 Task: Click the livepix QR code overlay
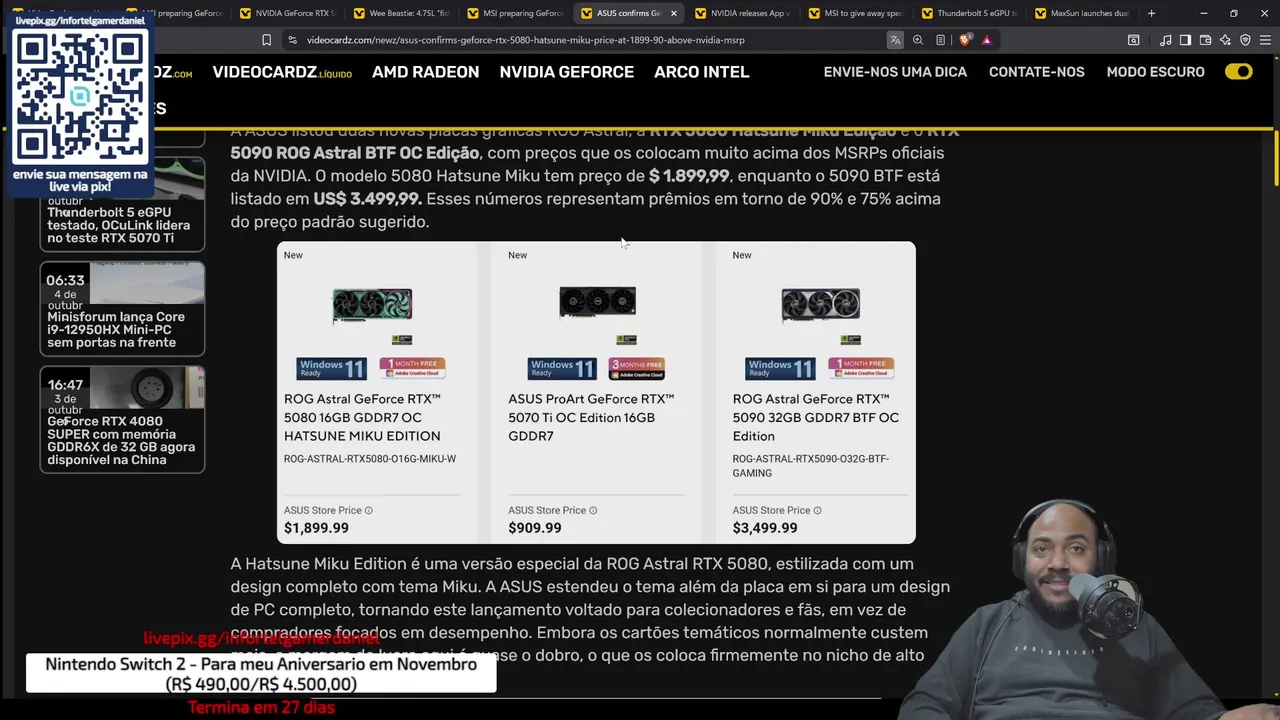pyautogui.click(x=80, y=96)
